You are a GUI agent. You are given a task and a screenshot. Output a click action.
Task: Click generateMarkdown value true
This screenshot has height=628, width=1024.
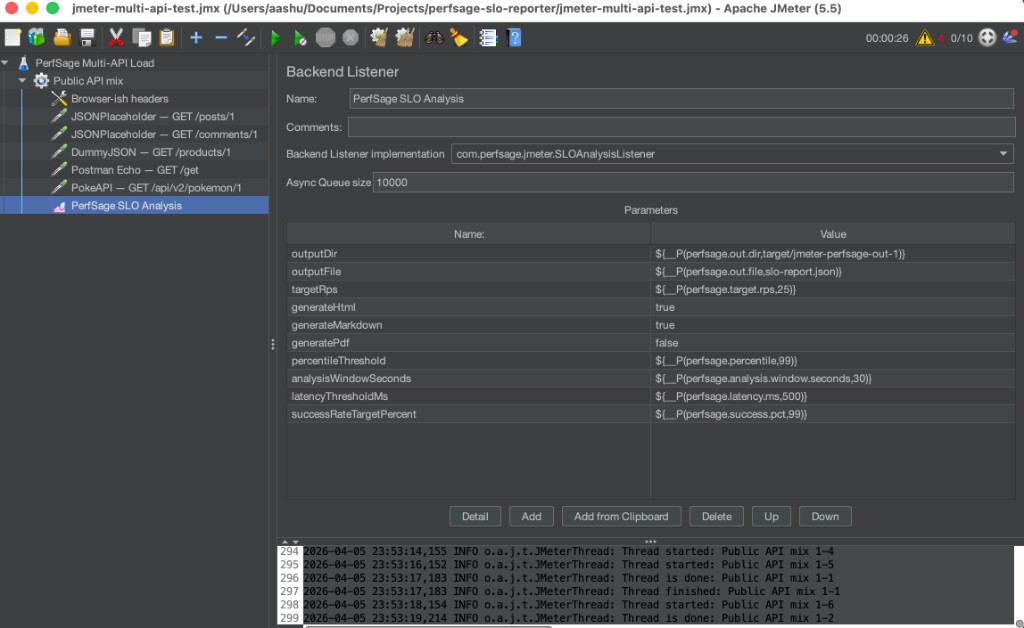click(833, 325)
